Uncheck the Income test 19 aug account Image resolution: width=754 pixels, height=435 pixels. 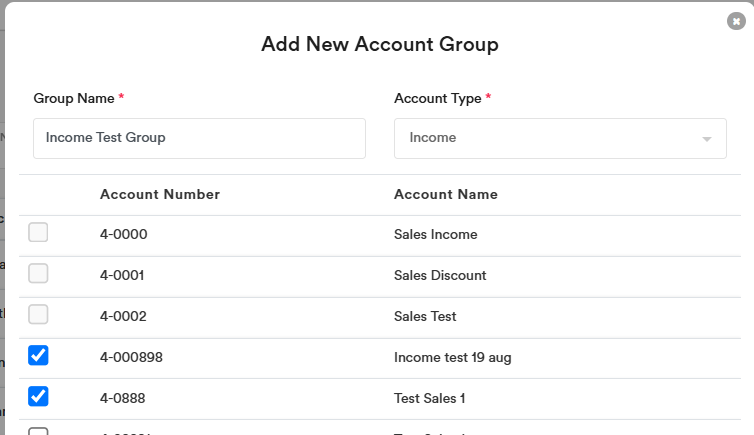(x=38, y=356)
